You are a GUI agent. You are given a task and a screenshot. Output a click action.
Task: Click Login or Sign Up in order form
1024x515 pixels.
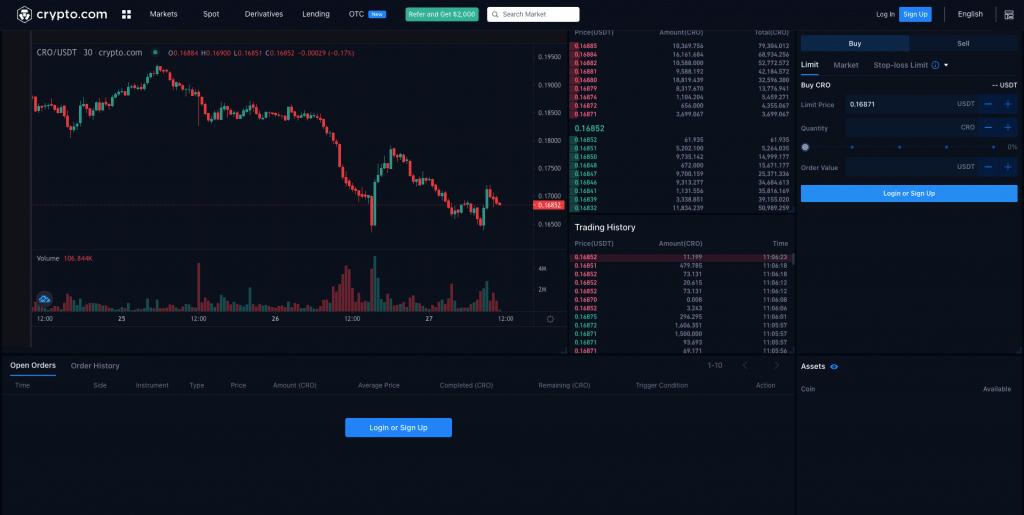click(909, 193)
